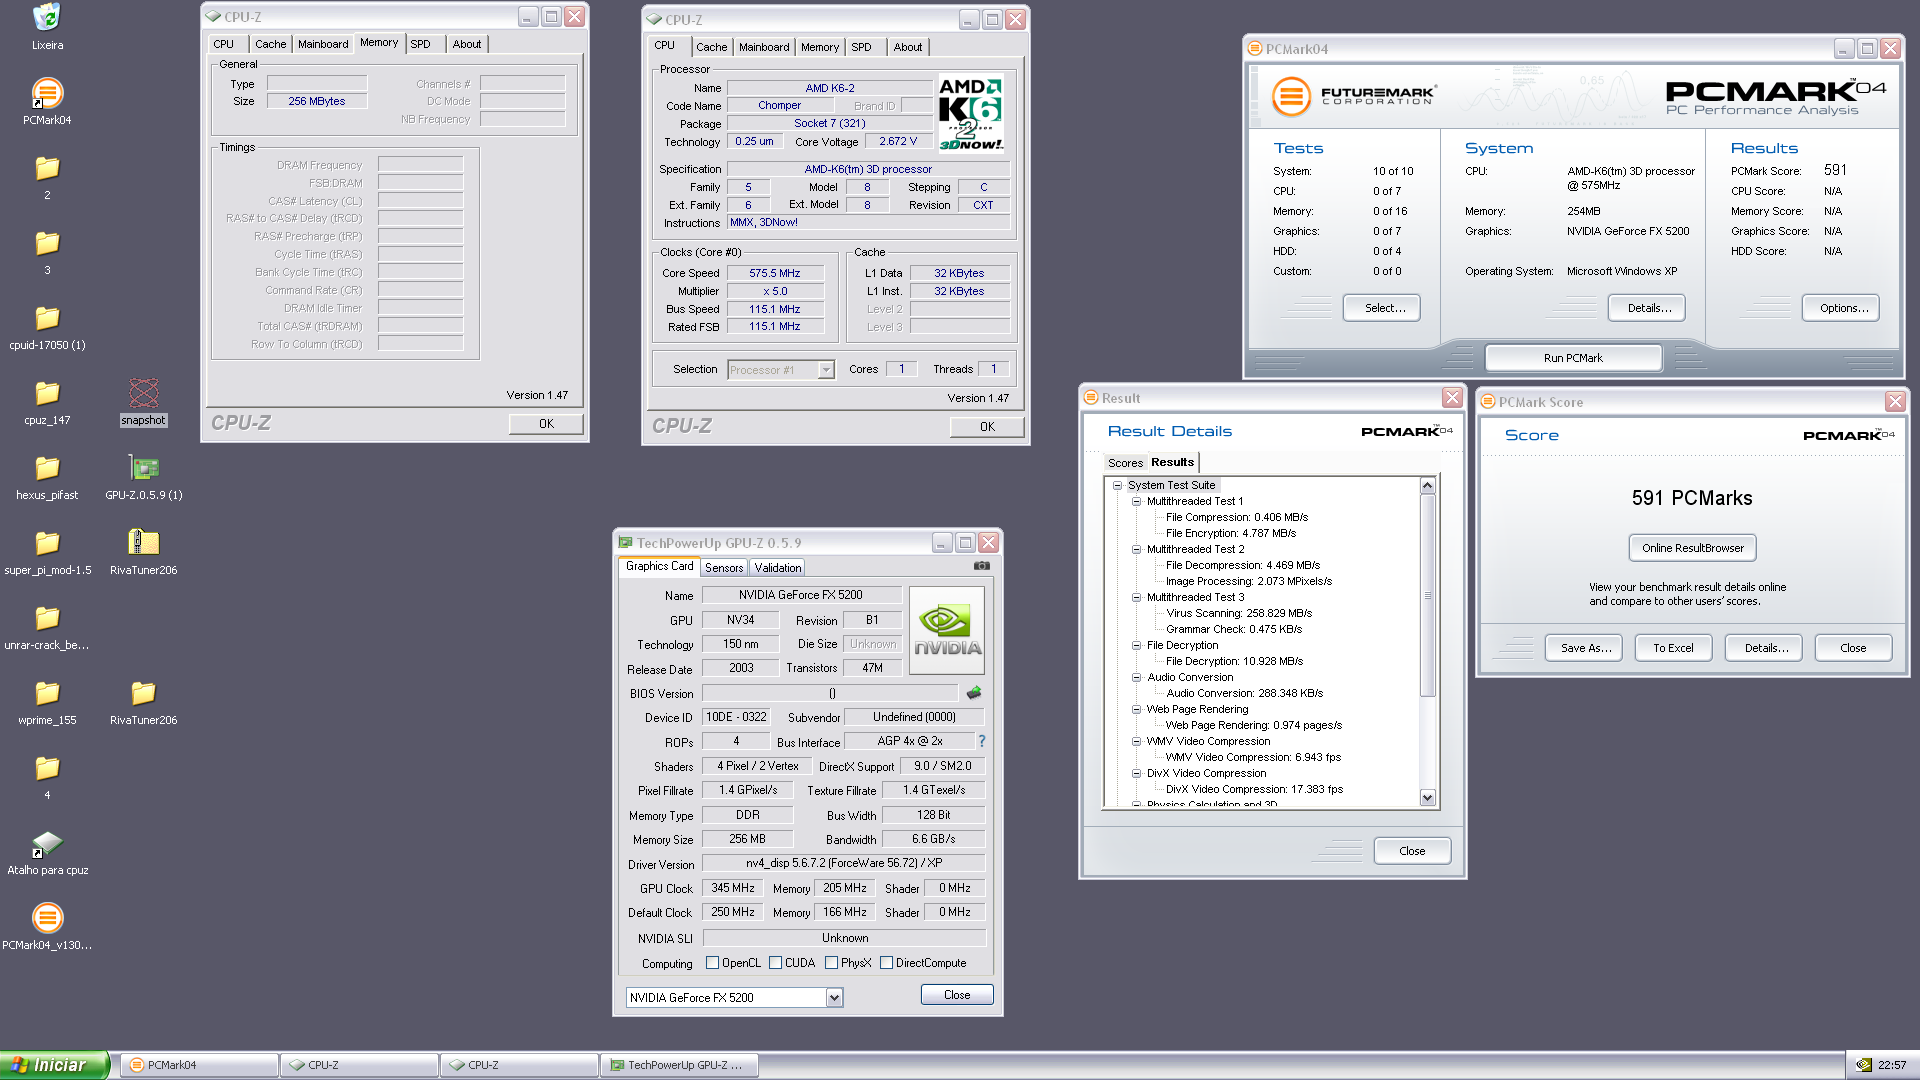Toggle the OpenCL checkbox

coord(712,963)
